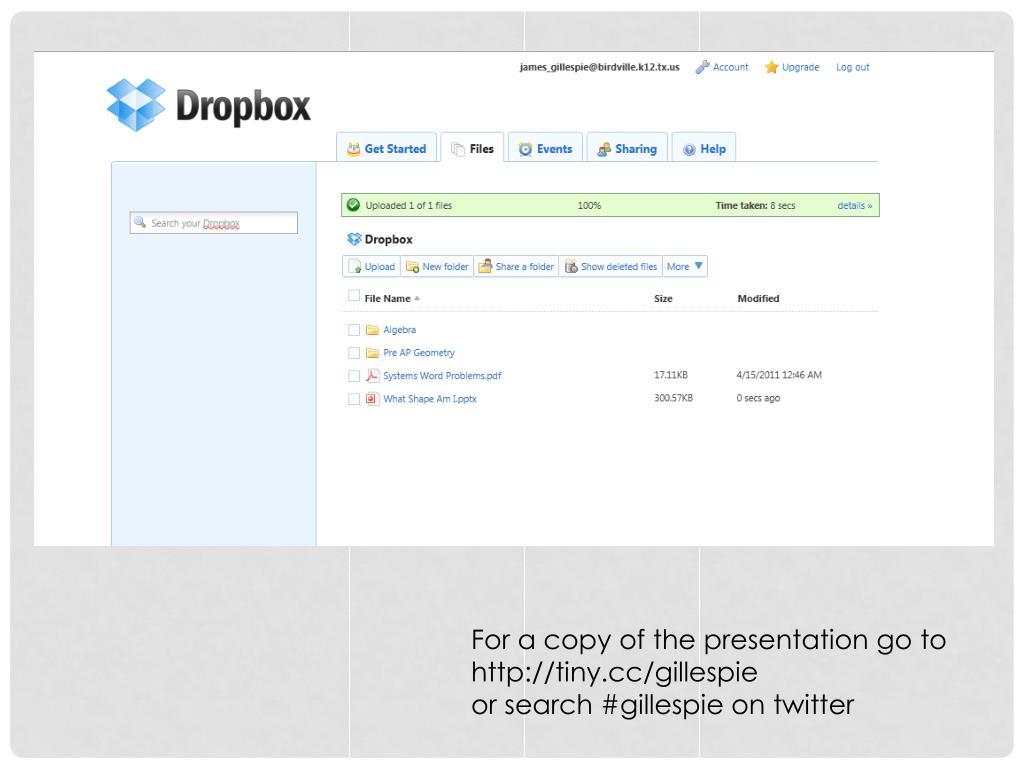Switch to the Get Started tab
Image resolution: width=1024 pixels, height=768 pixels.
(387, 148)
